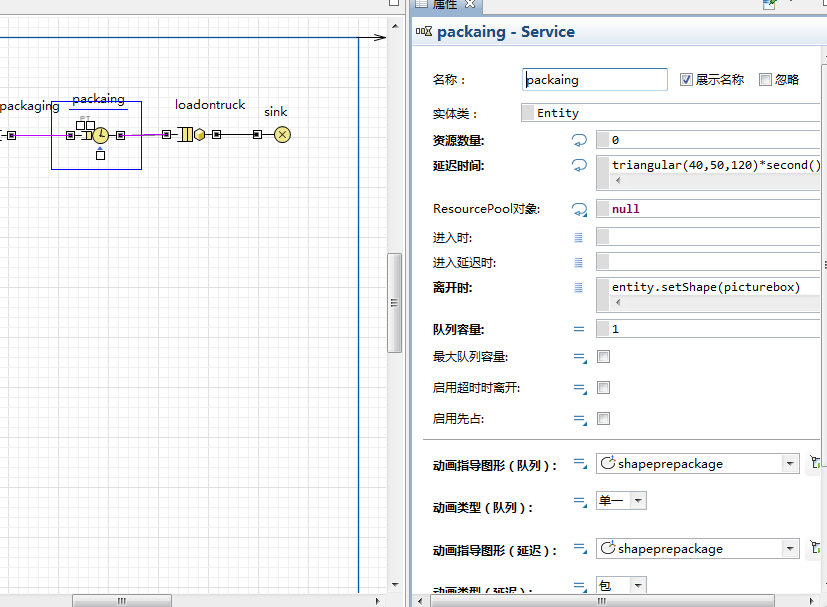The image size is (827, 607).
Task: Click the 启用超时时离开 parameter mode icon
Action: [580, 389]
